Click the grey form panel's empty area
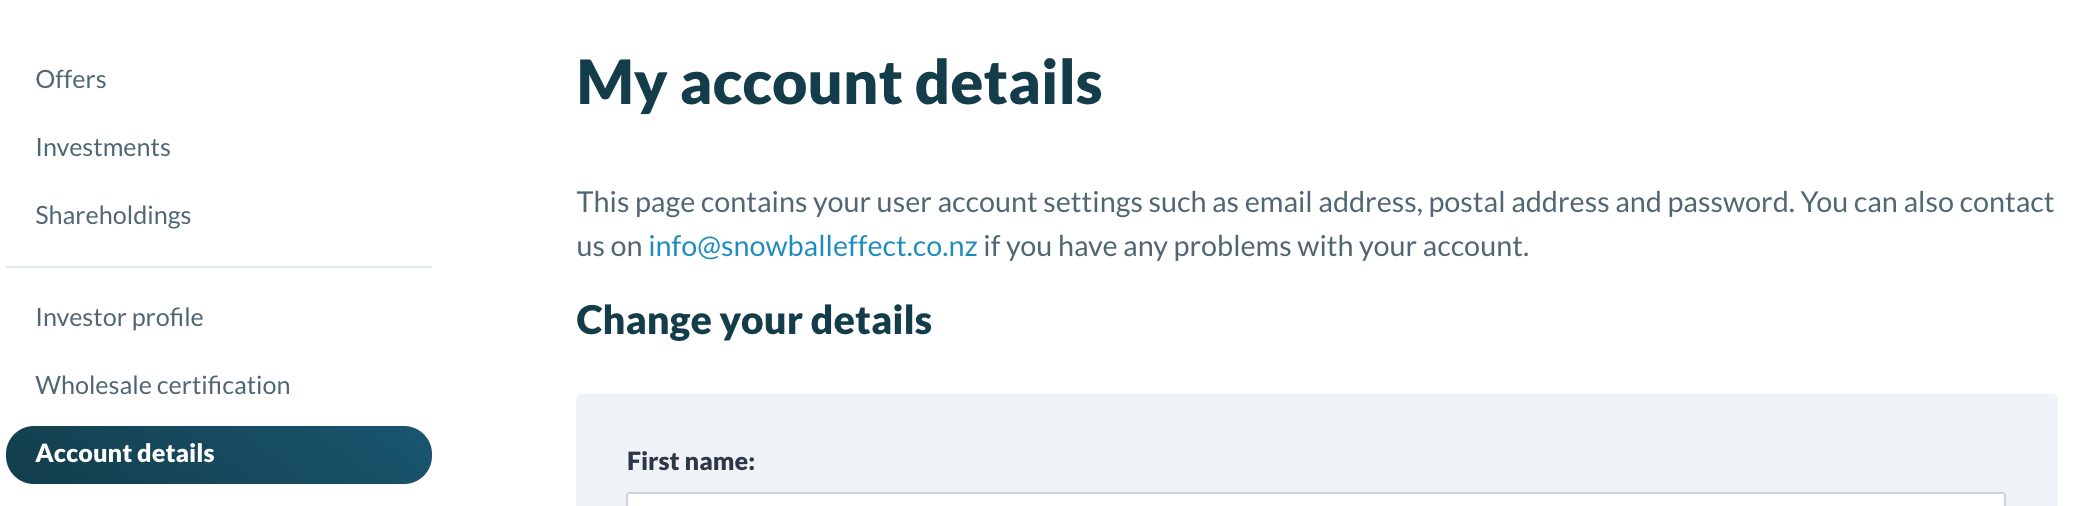Viewport: 2086px width, 506px height. click(x=1400, y=440)
